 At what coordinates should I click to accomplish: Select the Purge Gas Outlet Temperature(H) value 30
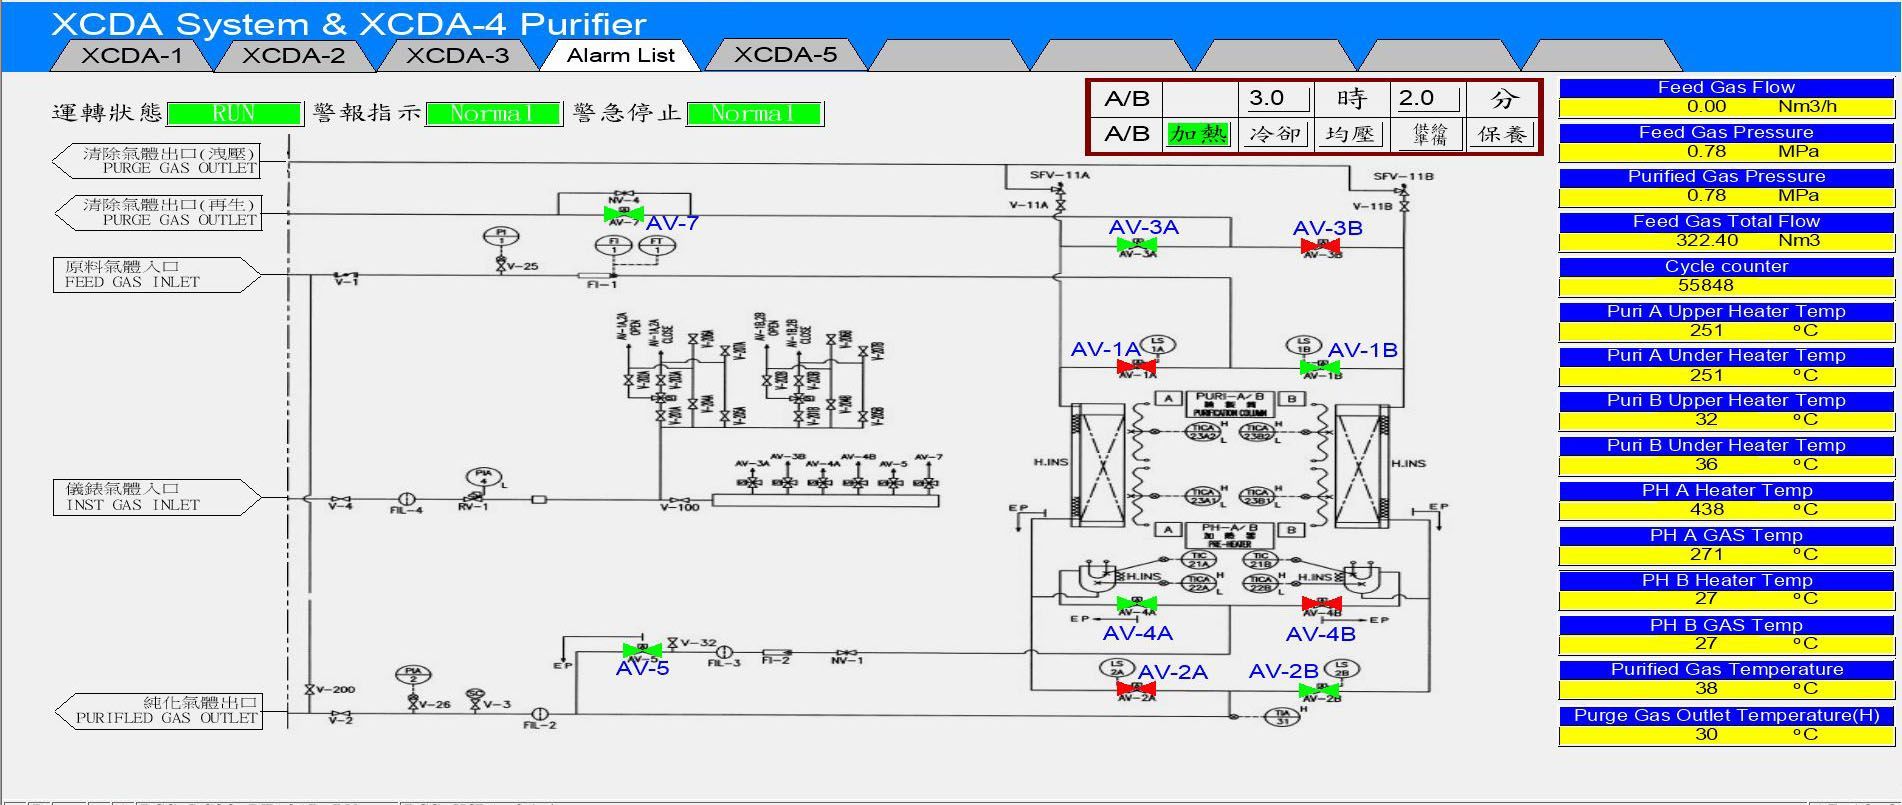[1726, 735]
